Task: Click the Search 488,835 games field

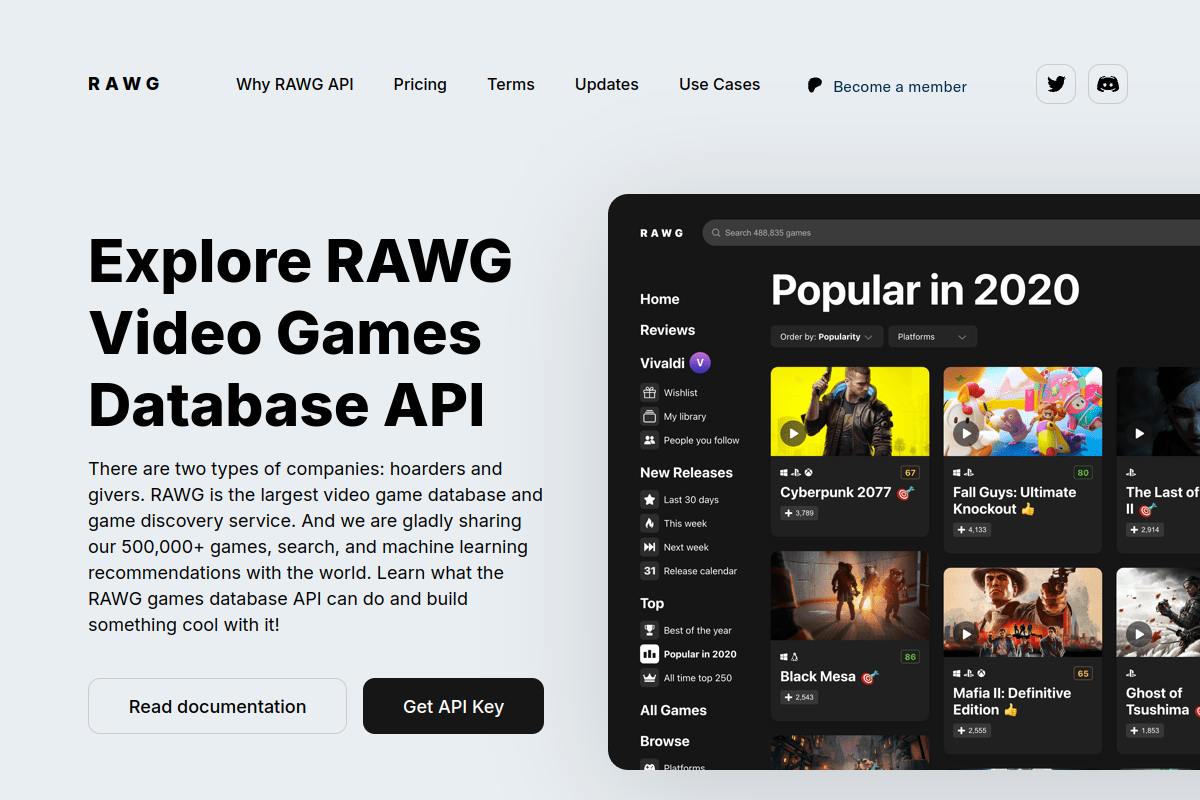Action: [951, 233]
